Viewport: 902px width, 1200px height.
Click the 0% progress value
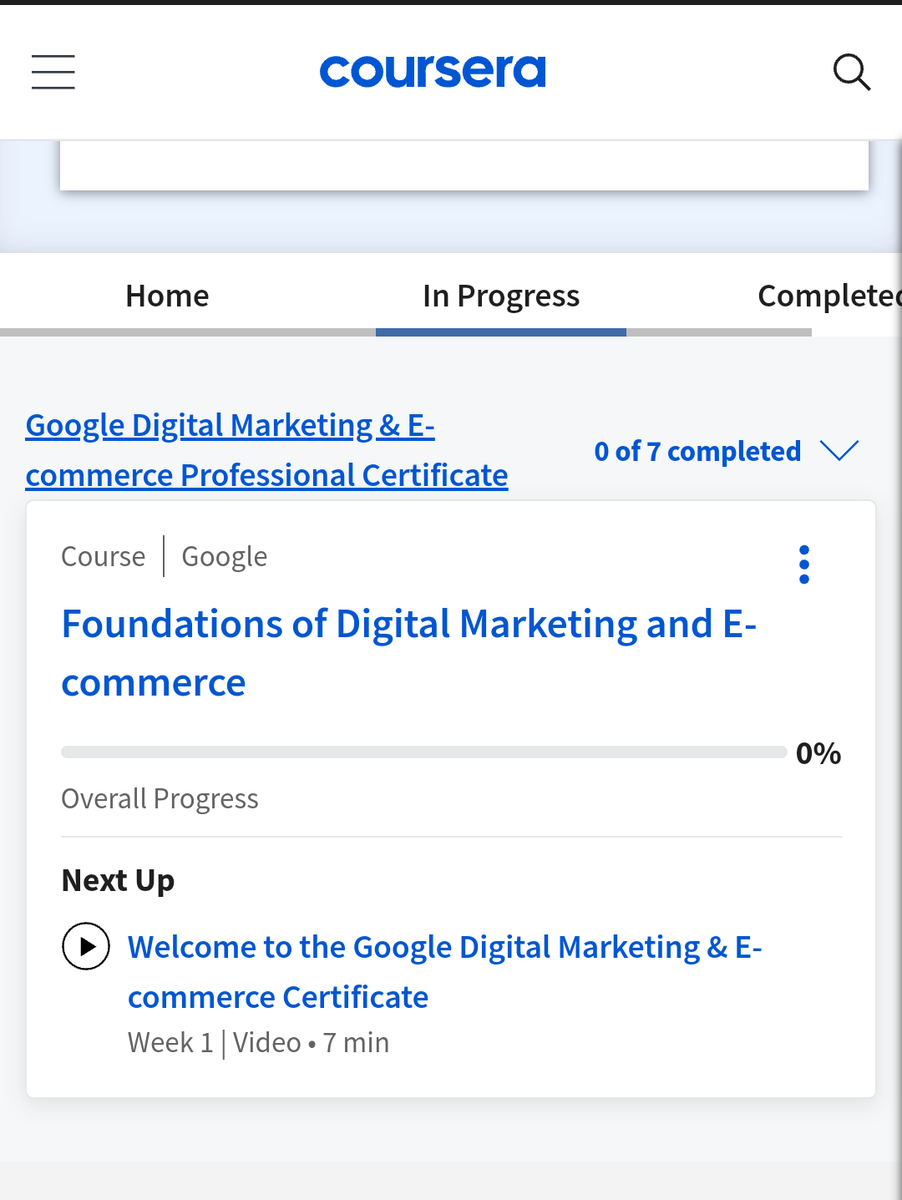click(818, 753)
